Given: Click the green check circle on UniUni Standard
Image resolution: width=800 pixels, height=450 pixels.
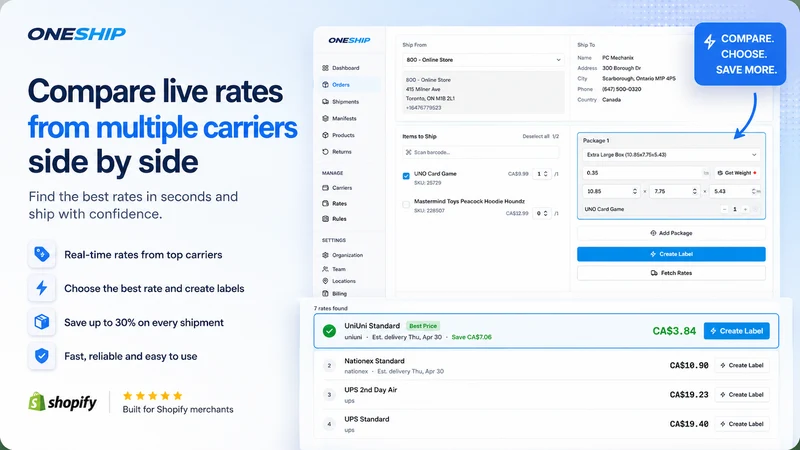Looking at the screenshot, I should point(330,331).
